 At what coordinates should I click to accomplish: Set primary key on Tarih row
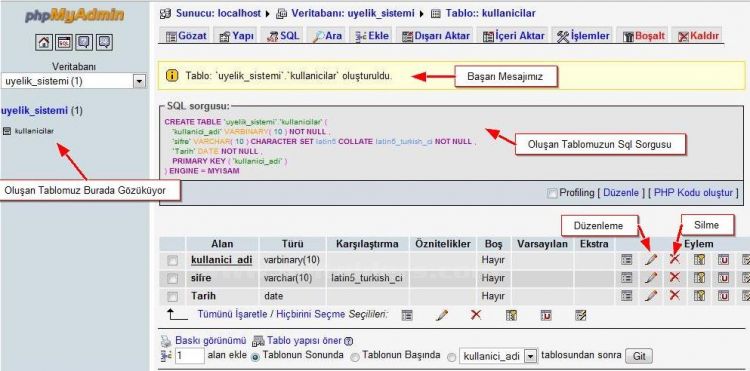(699, 295)
